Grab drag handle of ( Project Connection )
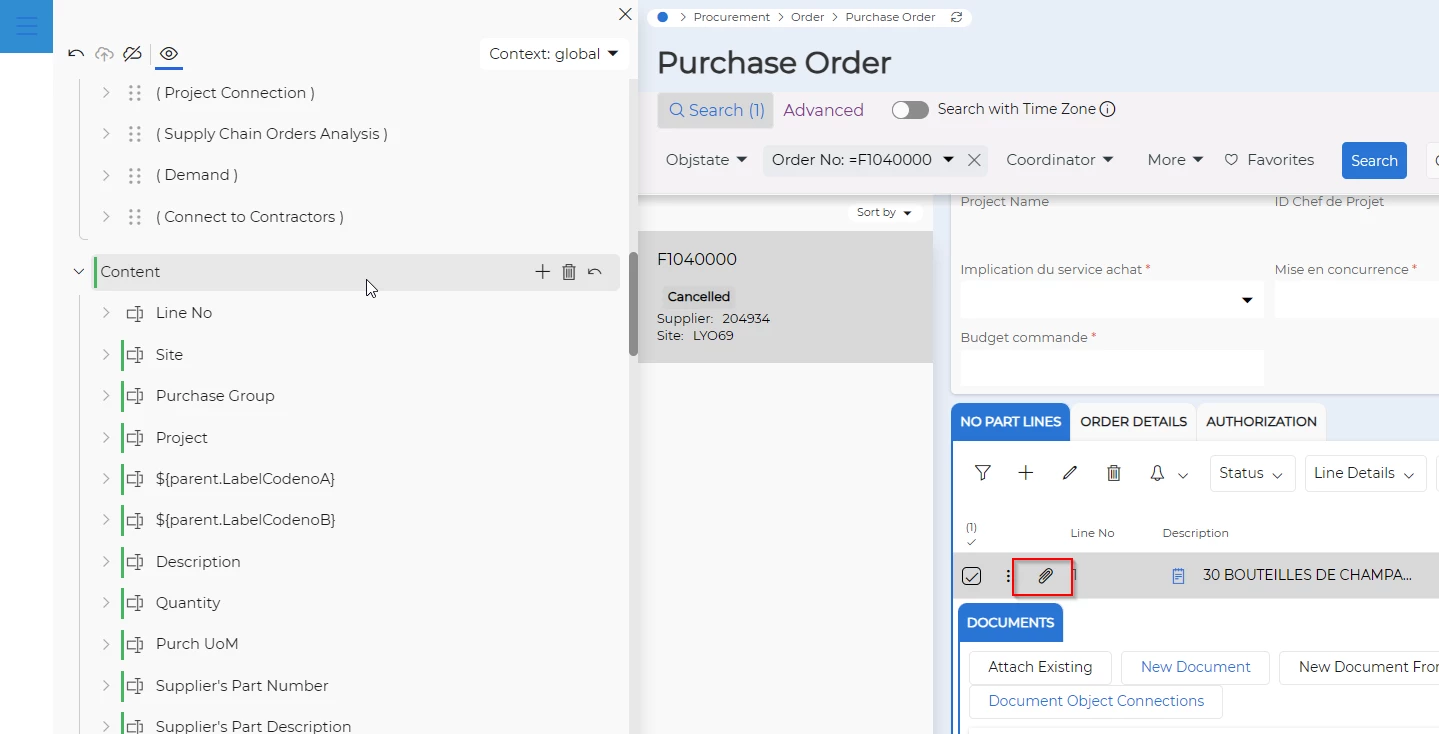This screenshot has width=1439, height=734. click(x=134, y=93)
